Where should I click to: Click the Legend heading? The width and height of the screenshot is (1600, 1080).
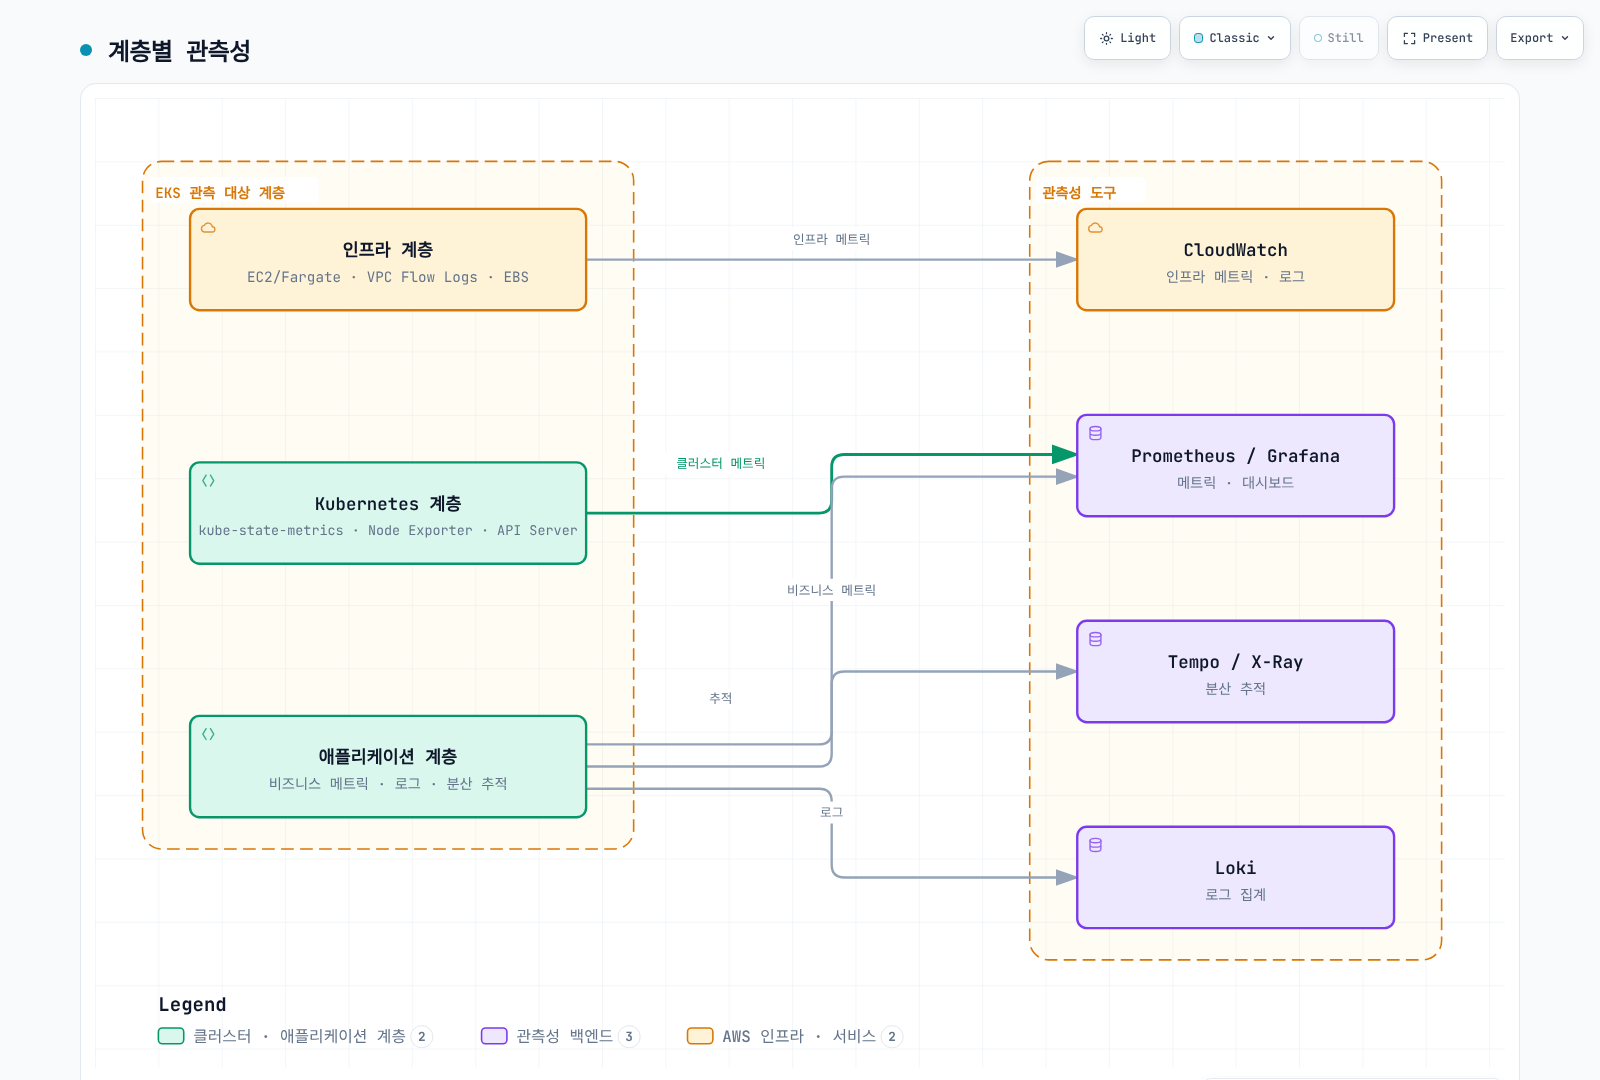(192, 1004)
